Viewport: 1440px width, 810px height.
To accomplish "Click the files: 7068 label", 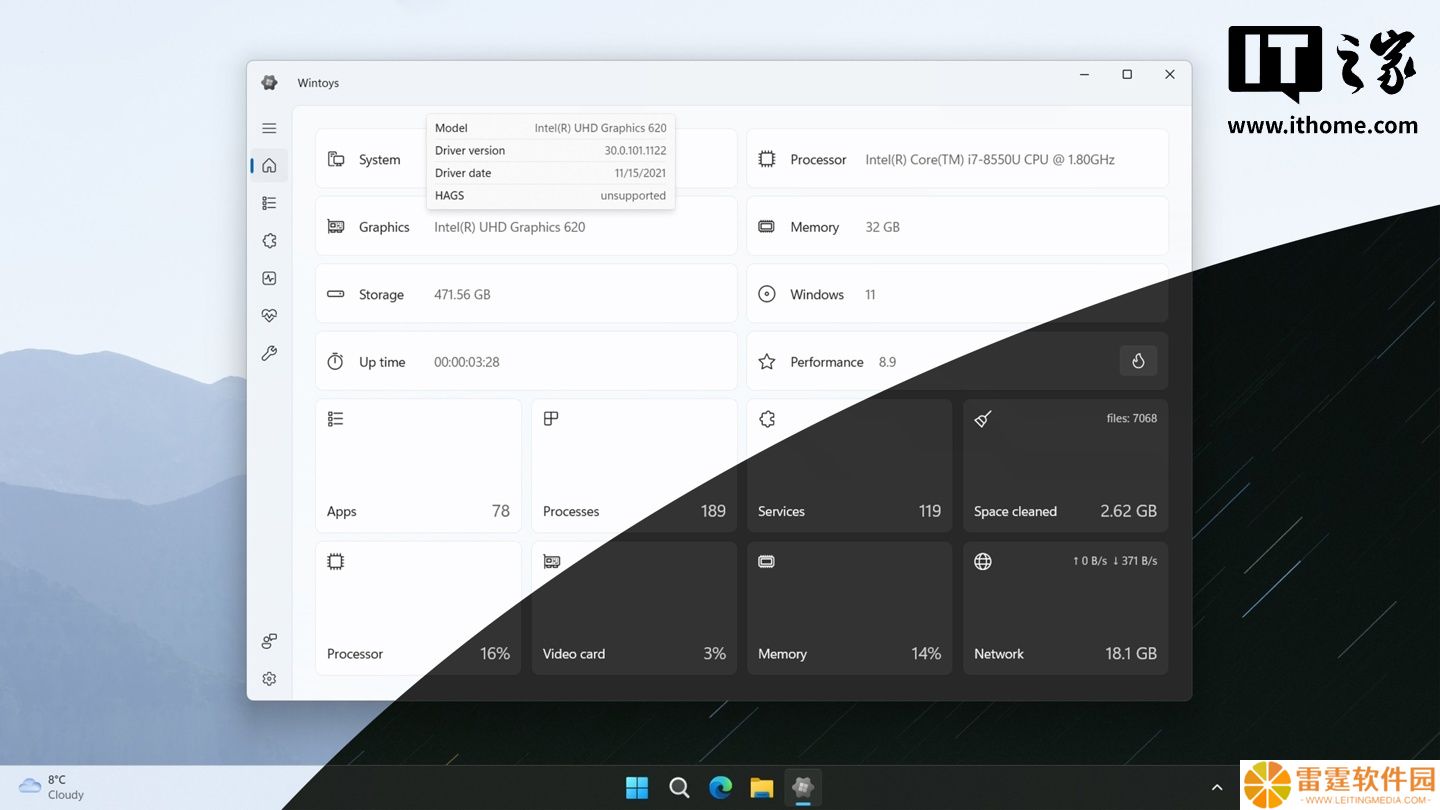I will (1132, 418).
